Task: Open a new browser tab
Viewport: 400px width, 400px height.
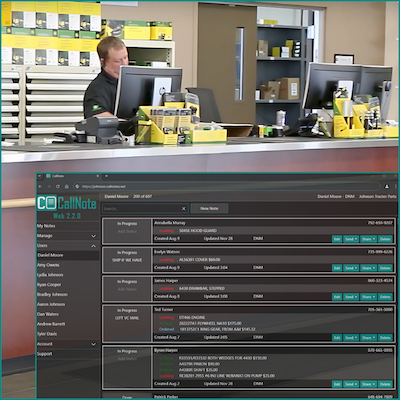Action: [106, 176]
